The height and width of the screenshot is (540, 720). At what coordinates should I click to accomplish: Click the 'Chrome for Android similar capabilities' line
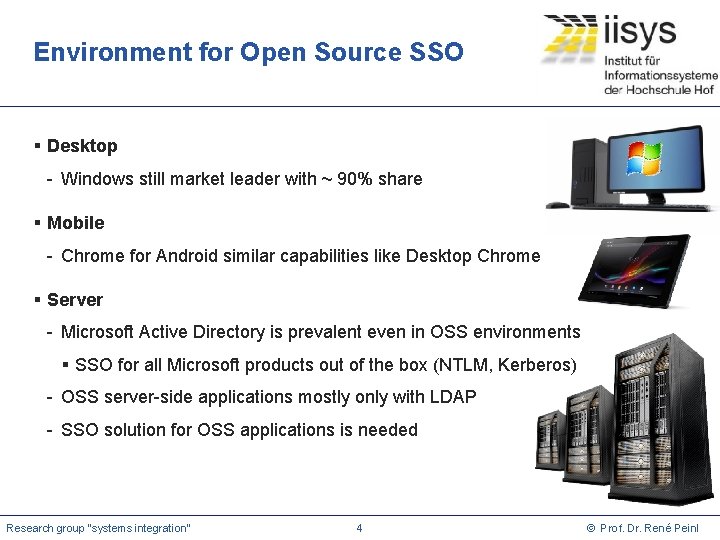pos(301,256)
